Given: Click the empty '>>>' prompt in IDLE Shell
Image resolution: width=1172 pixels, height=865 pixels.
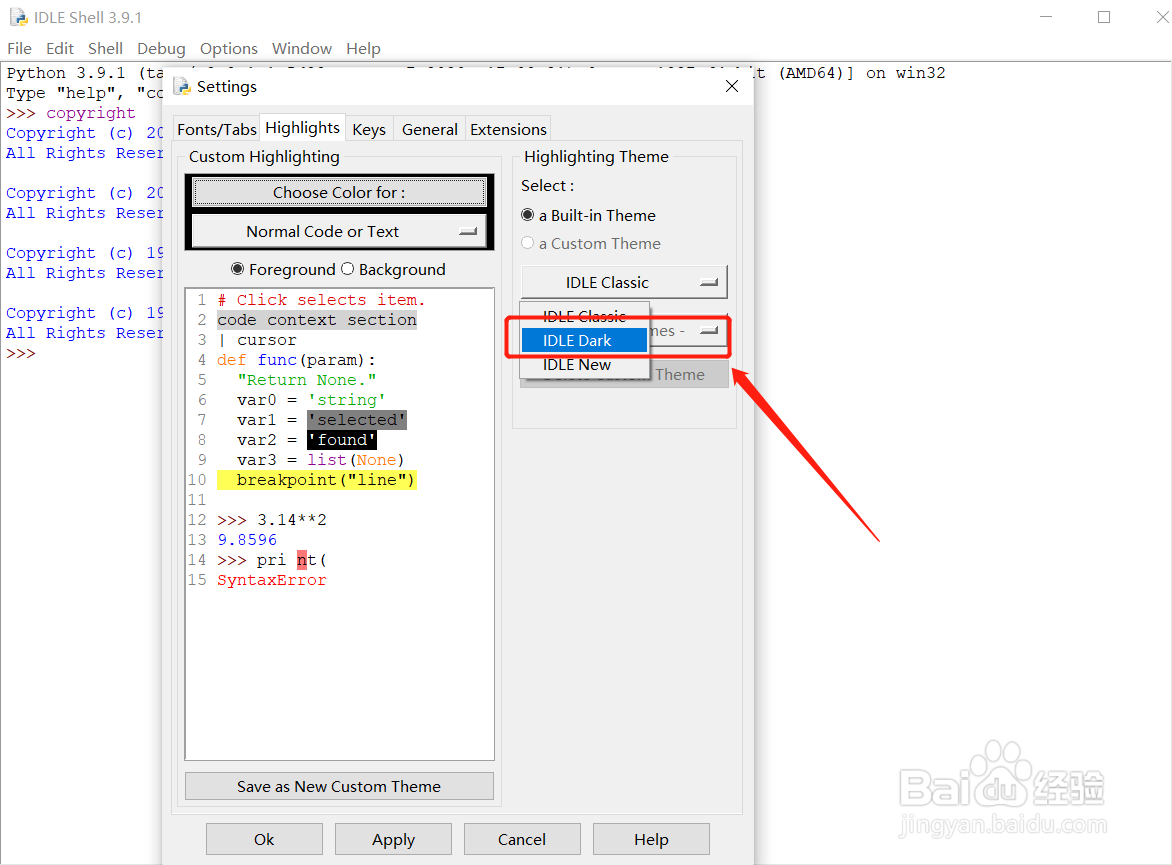Looking at the screenshot, I should pyautogui.click(x=21, y=353).
